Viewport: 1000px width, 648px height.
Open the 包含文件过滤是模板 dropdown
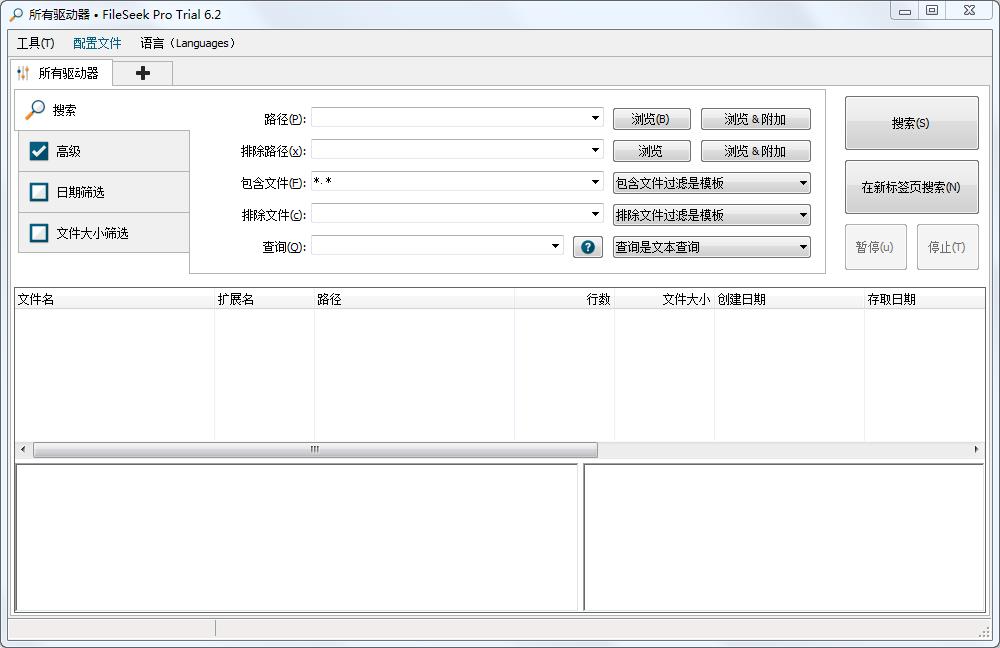pos(711,183)
